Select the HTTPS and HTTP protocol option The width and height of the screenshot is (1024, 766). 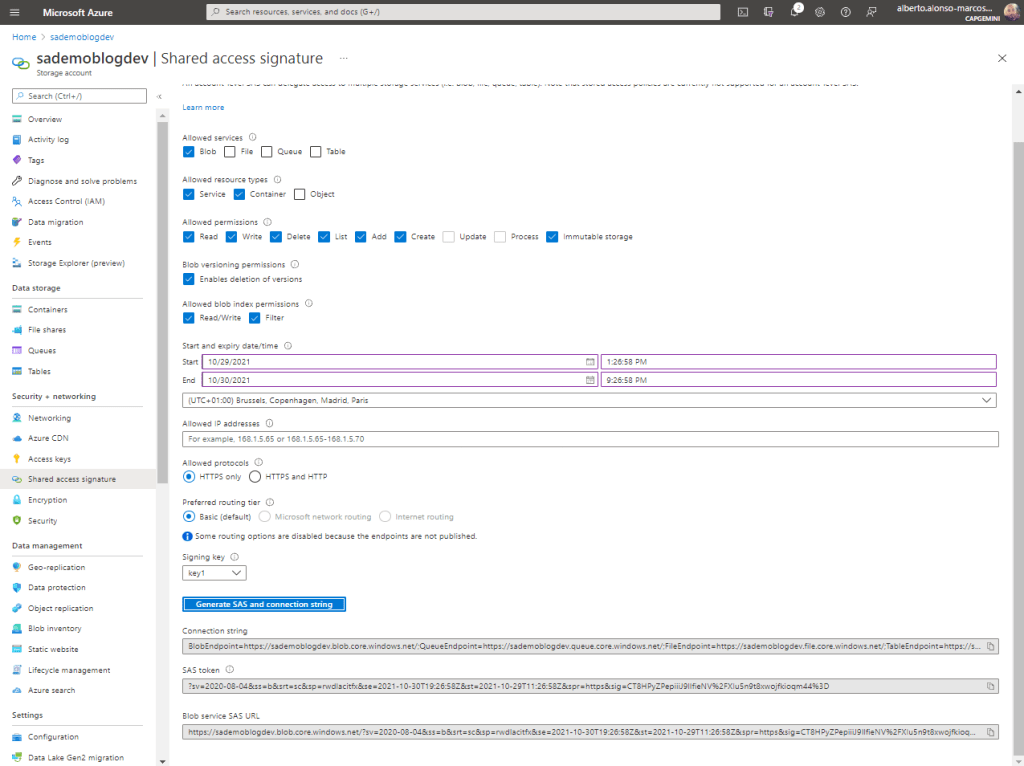256,477
